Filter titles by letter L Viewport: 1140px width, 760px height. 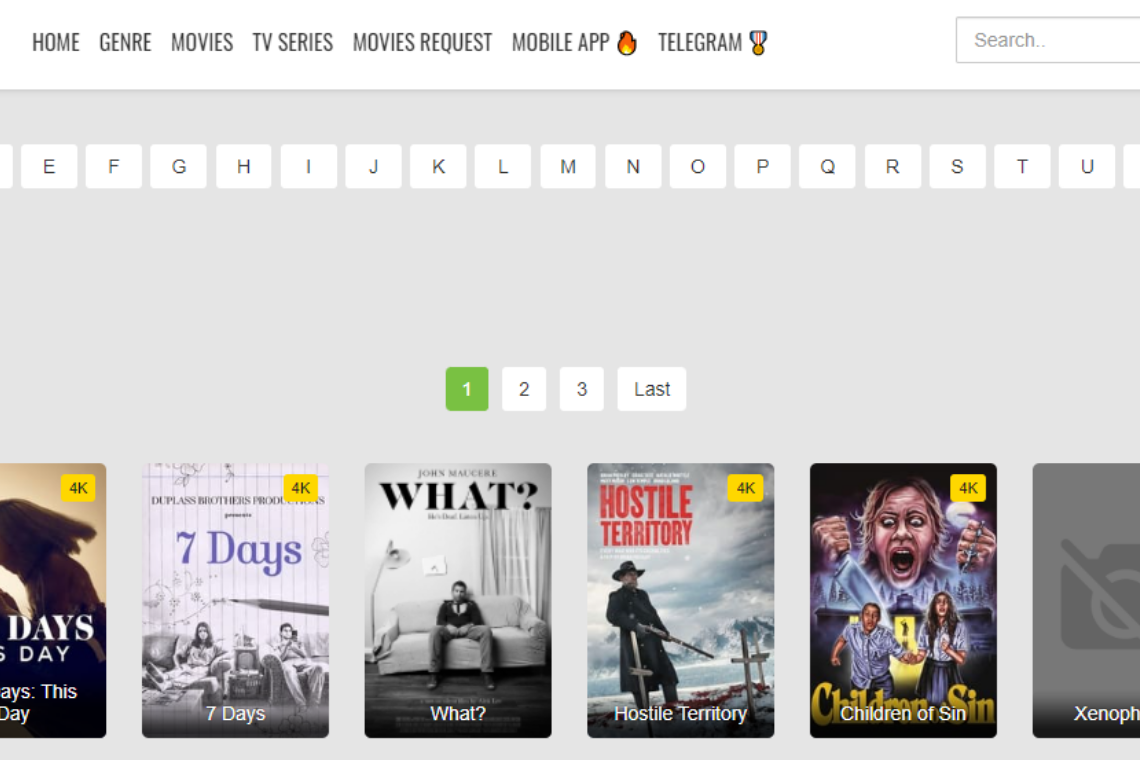click(503, 167)
